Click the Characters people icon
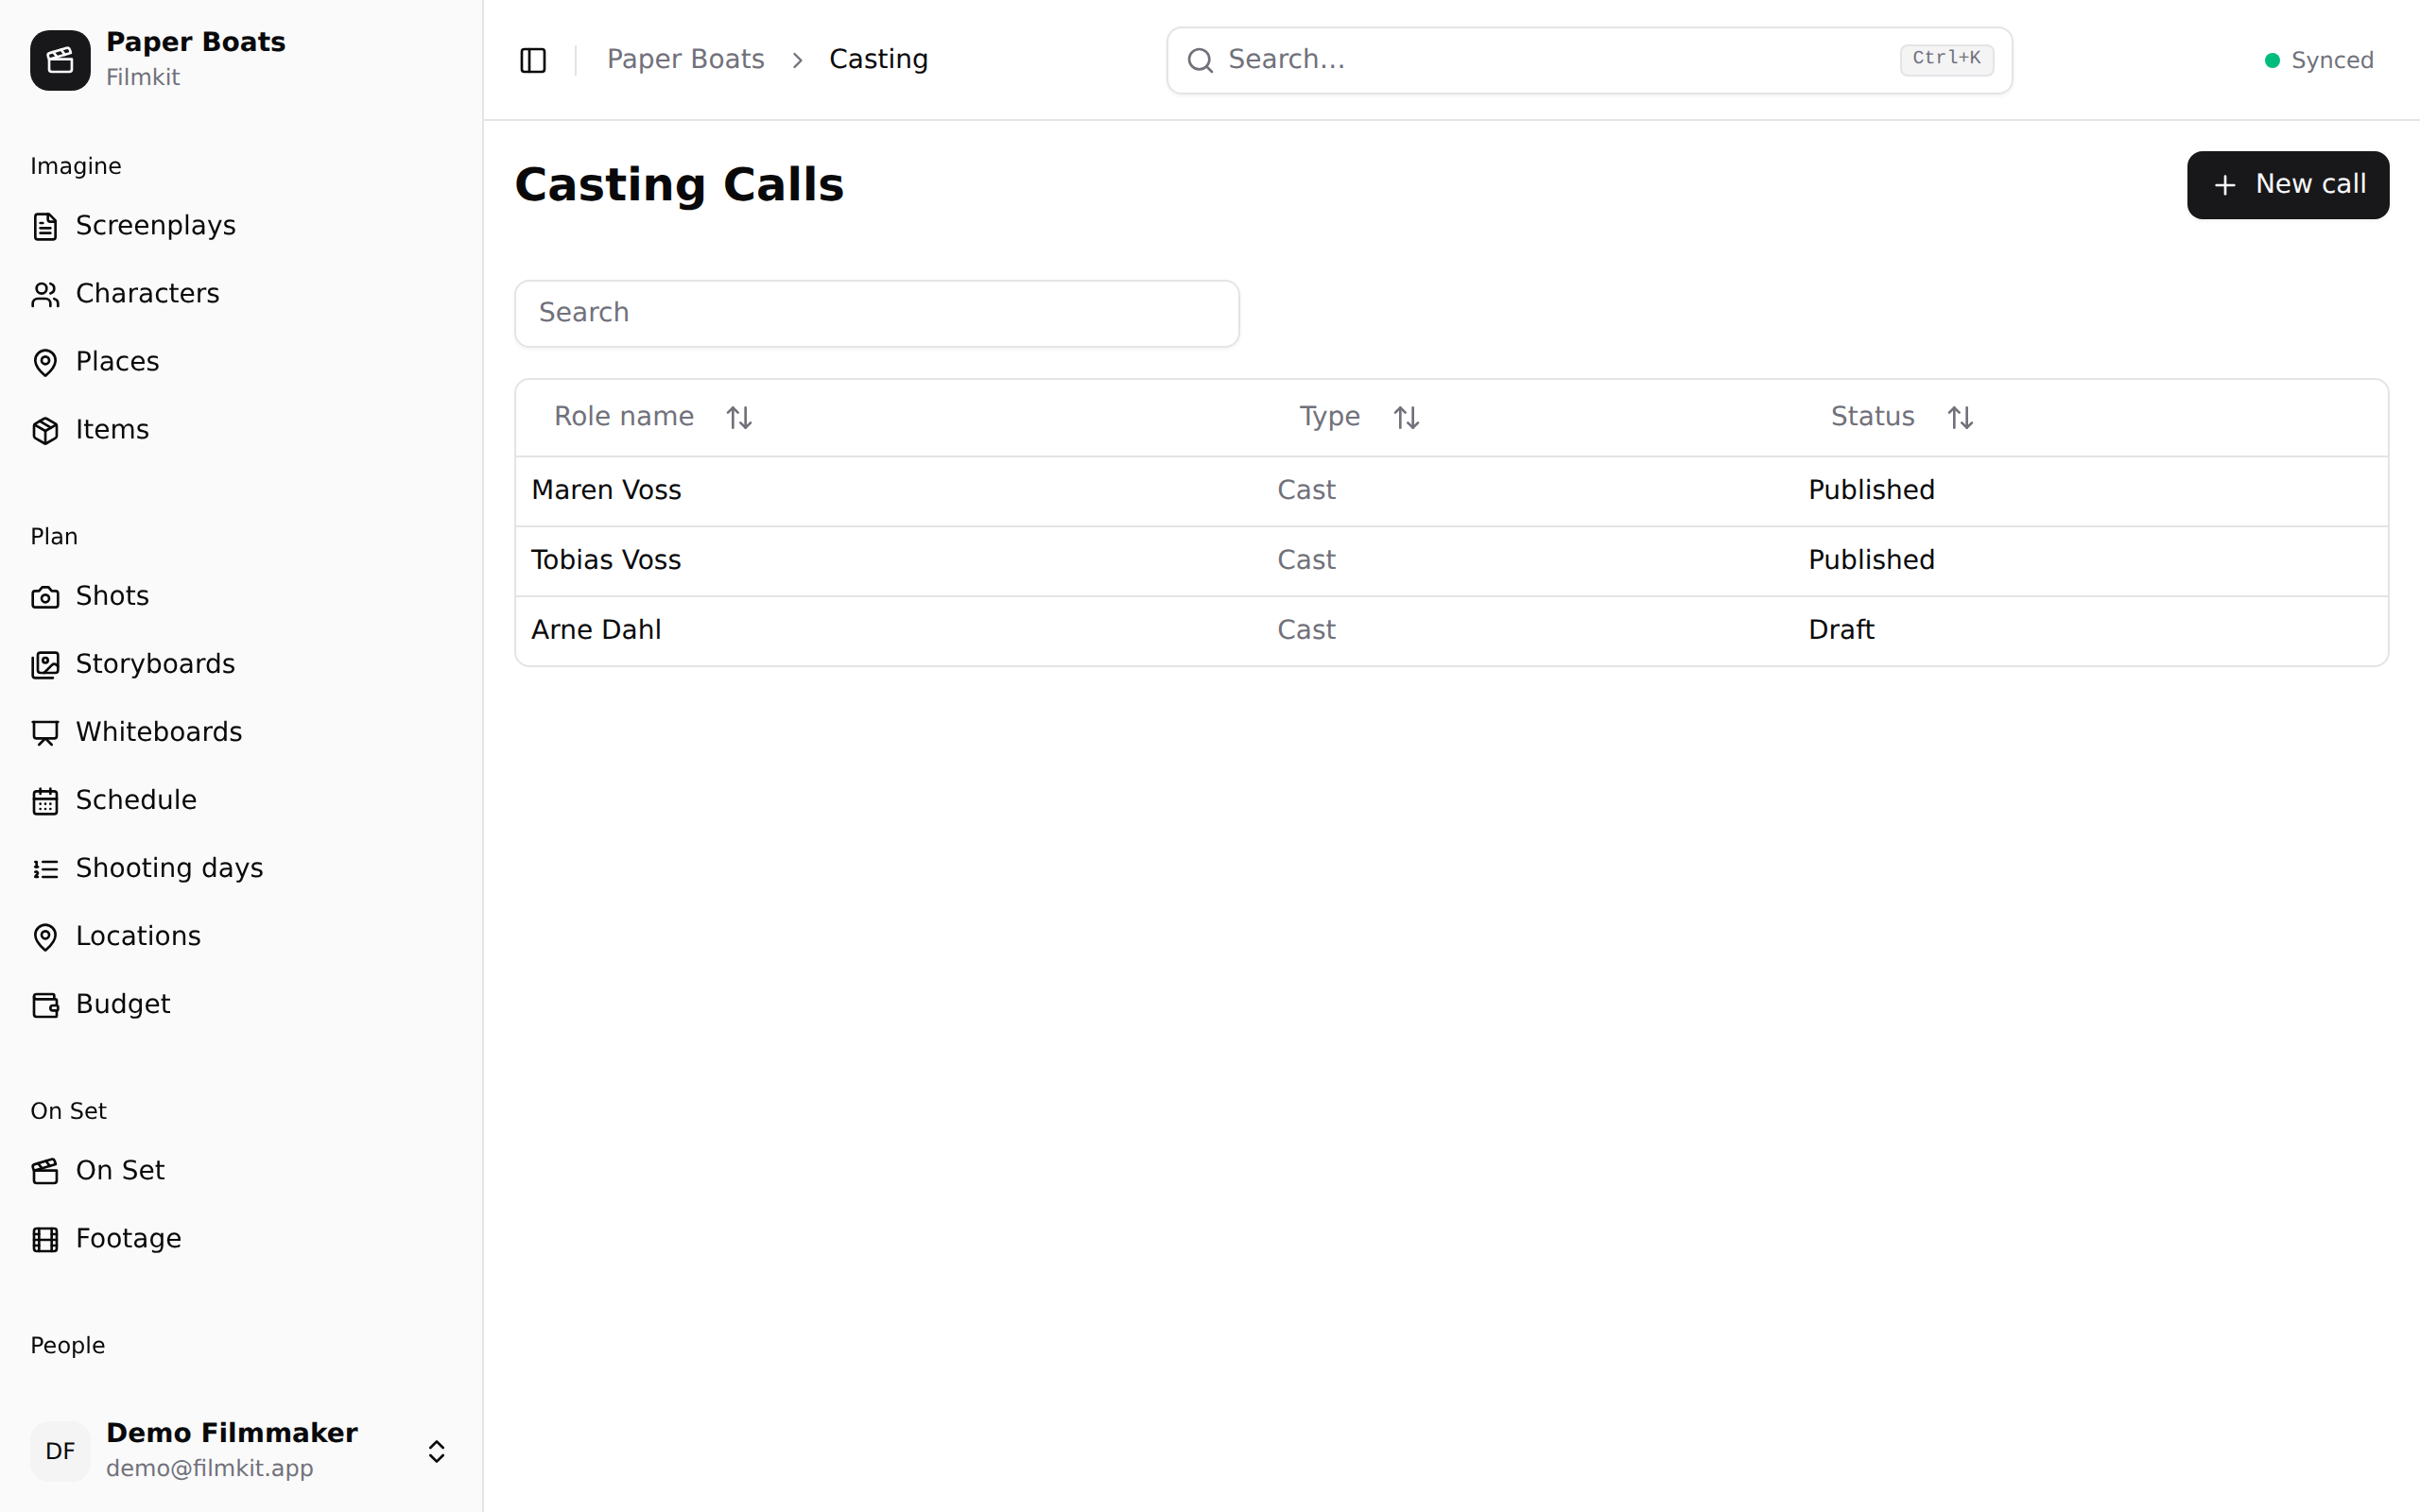 [45, 294]
